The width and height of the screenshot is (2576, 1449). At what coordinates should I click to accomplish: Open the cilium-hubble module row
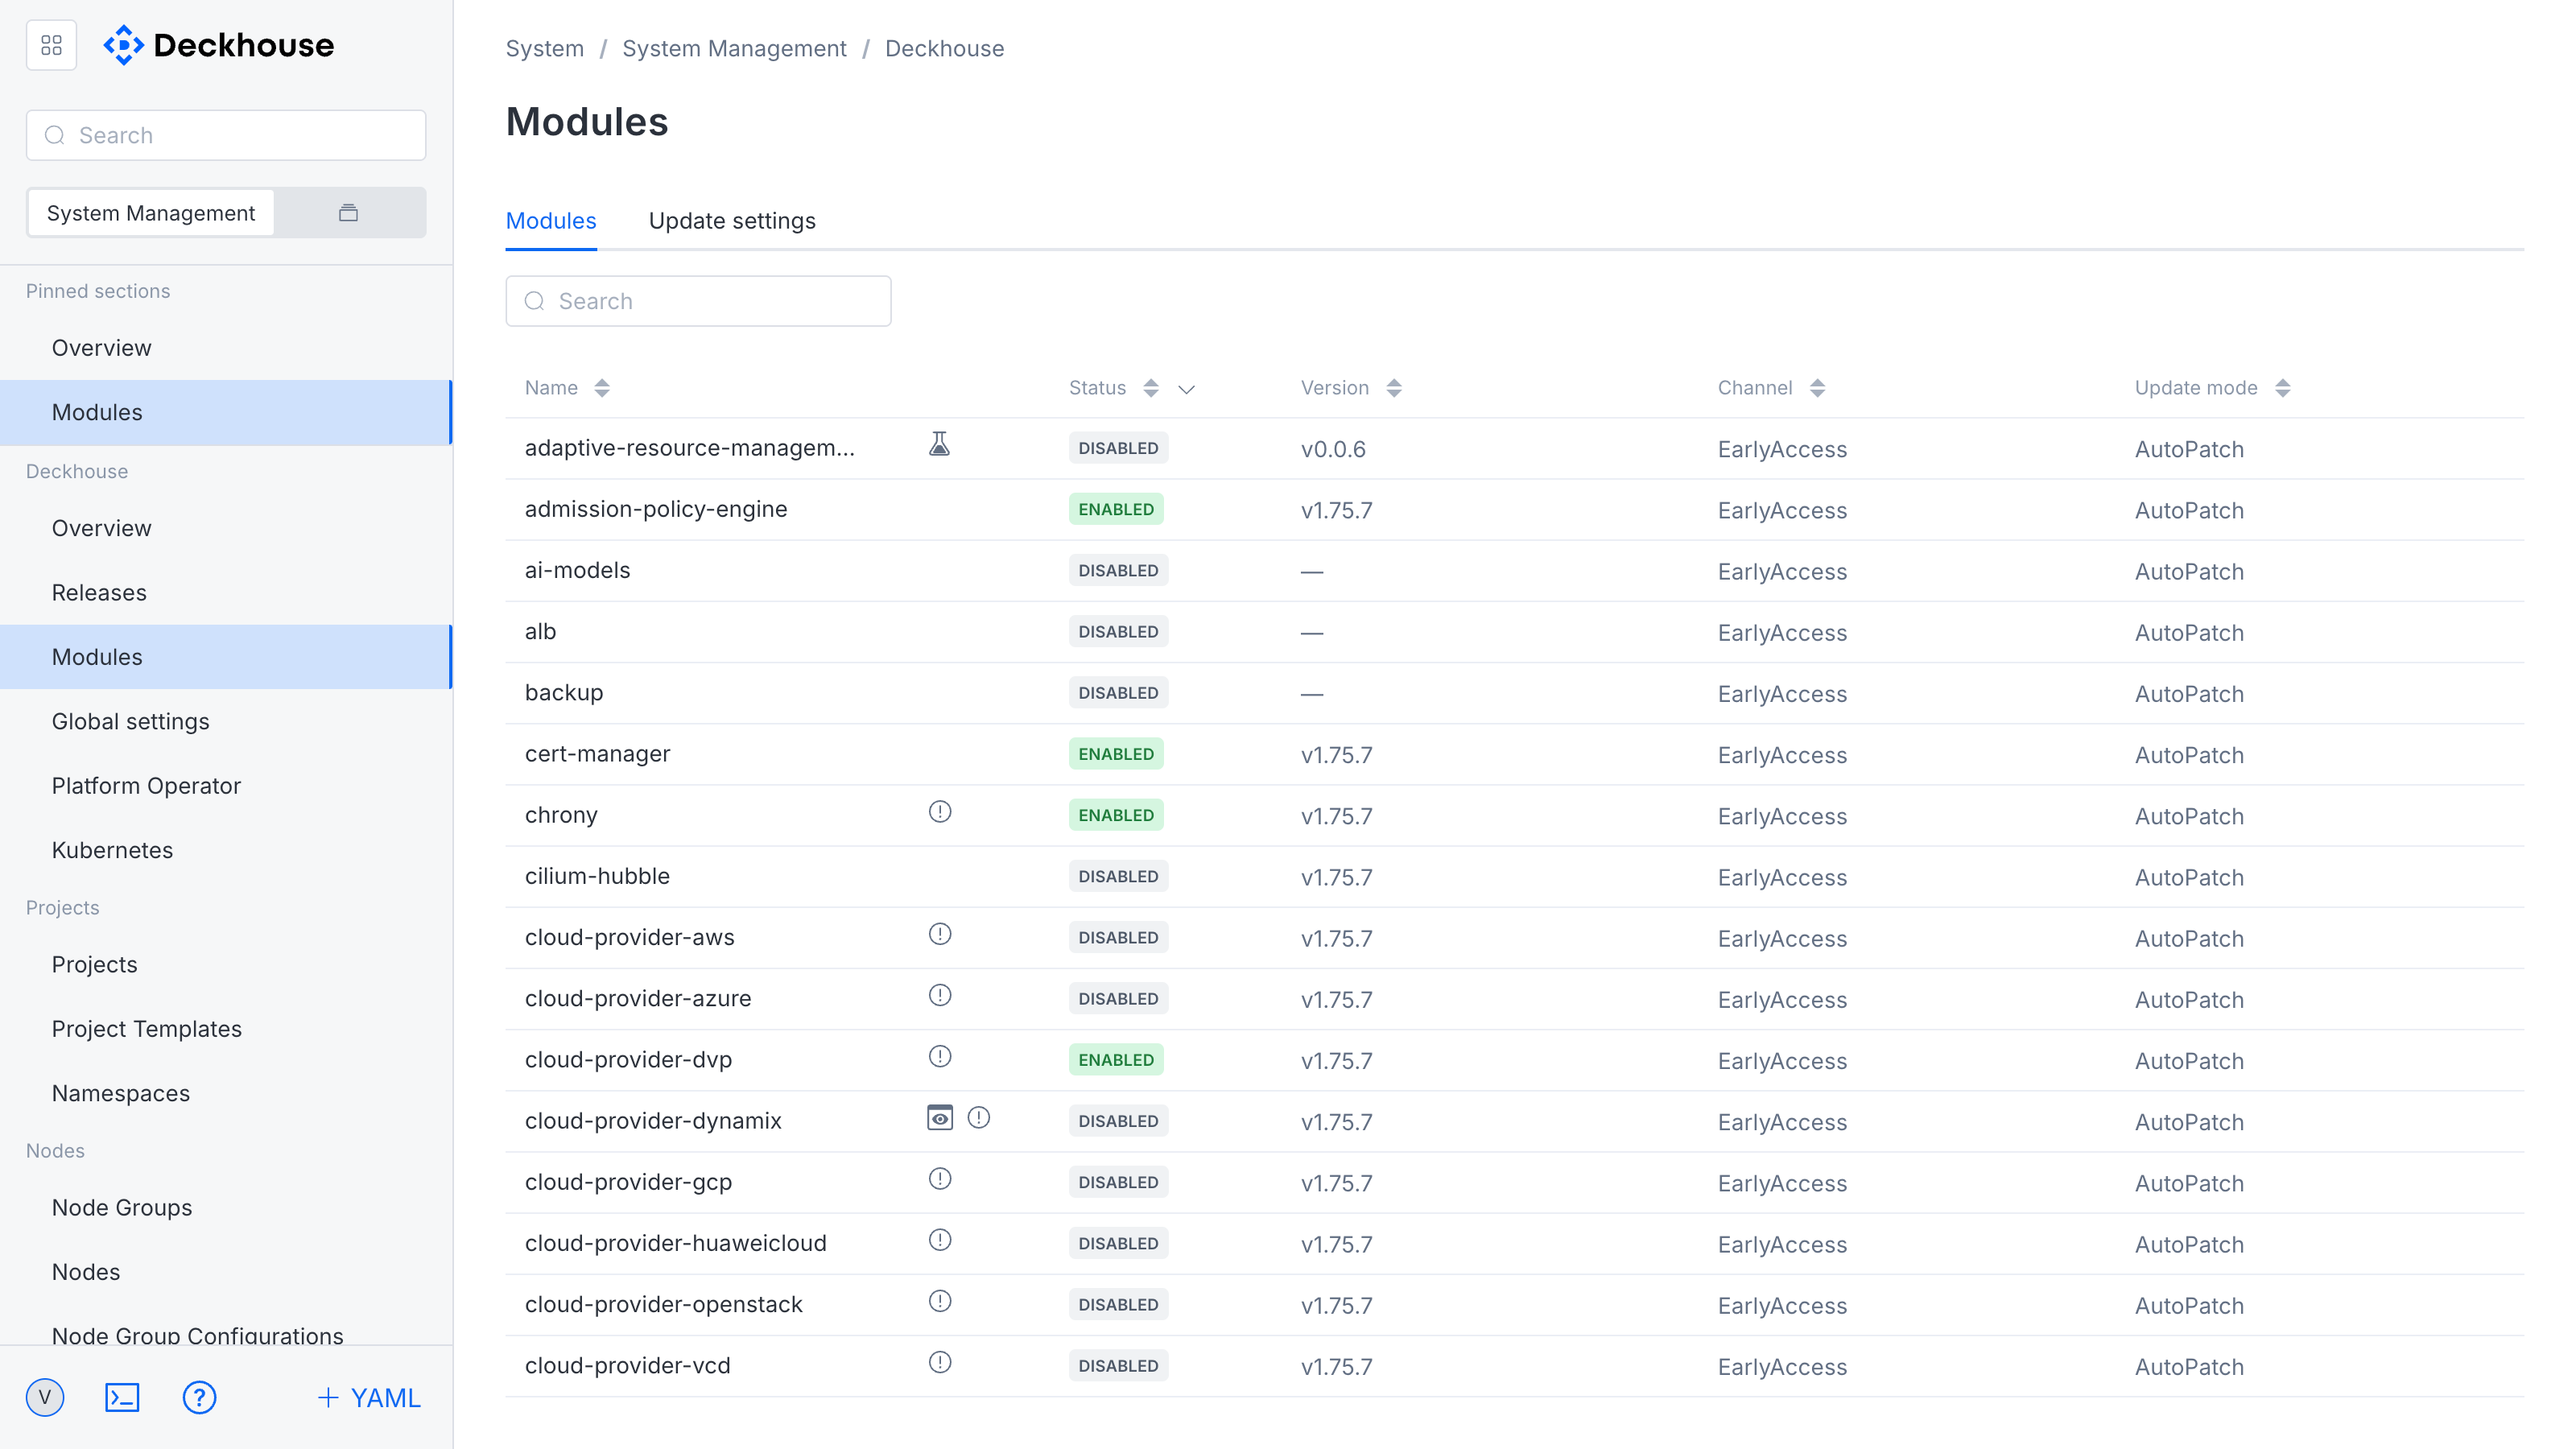click(x=1514, y=876)
